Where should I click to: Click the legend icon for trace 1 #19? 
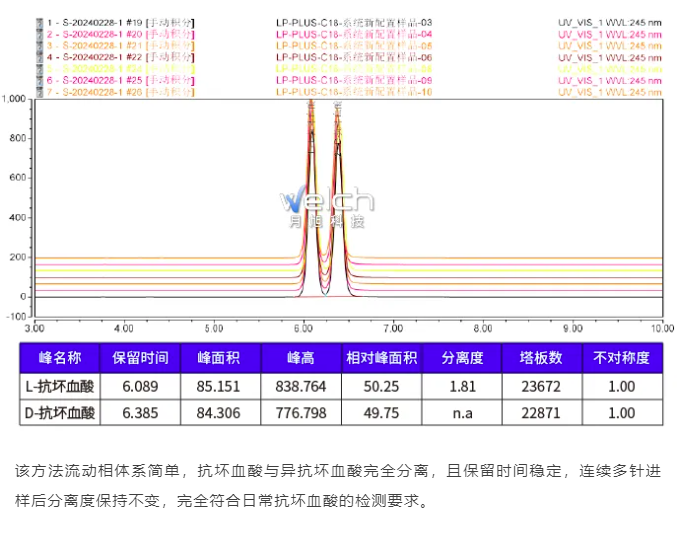click(x=38, y=22)
